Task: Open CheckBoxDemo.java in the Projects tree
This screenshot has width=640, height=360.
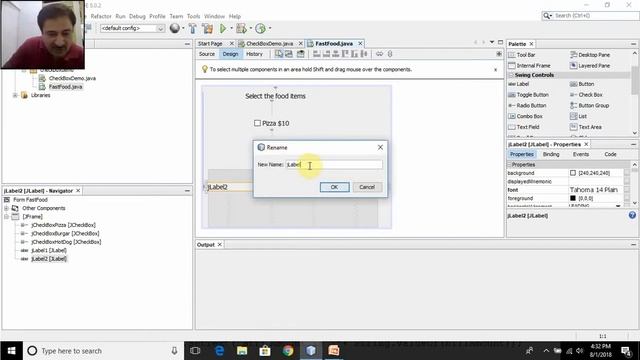Action: [72, 78]
